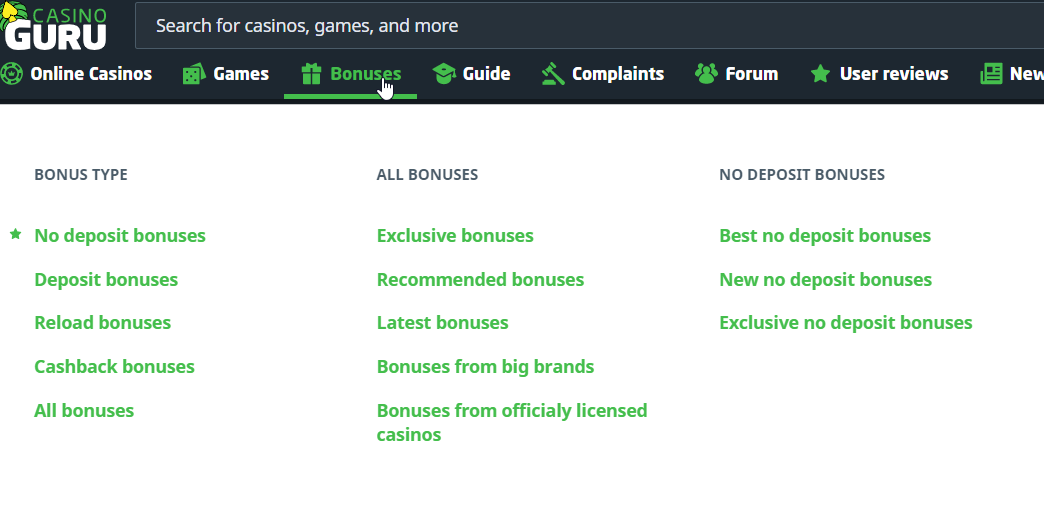Click the dice icon beside Games
The height and width of the screenshot is (507, 1044).
coord(194,74)
